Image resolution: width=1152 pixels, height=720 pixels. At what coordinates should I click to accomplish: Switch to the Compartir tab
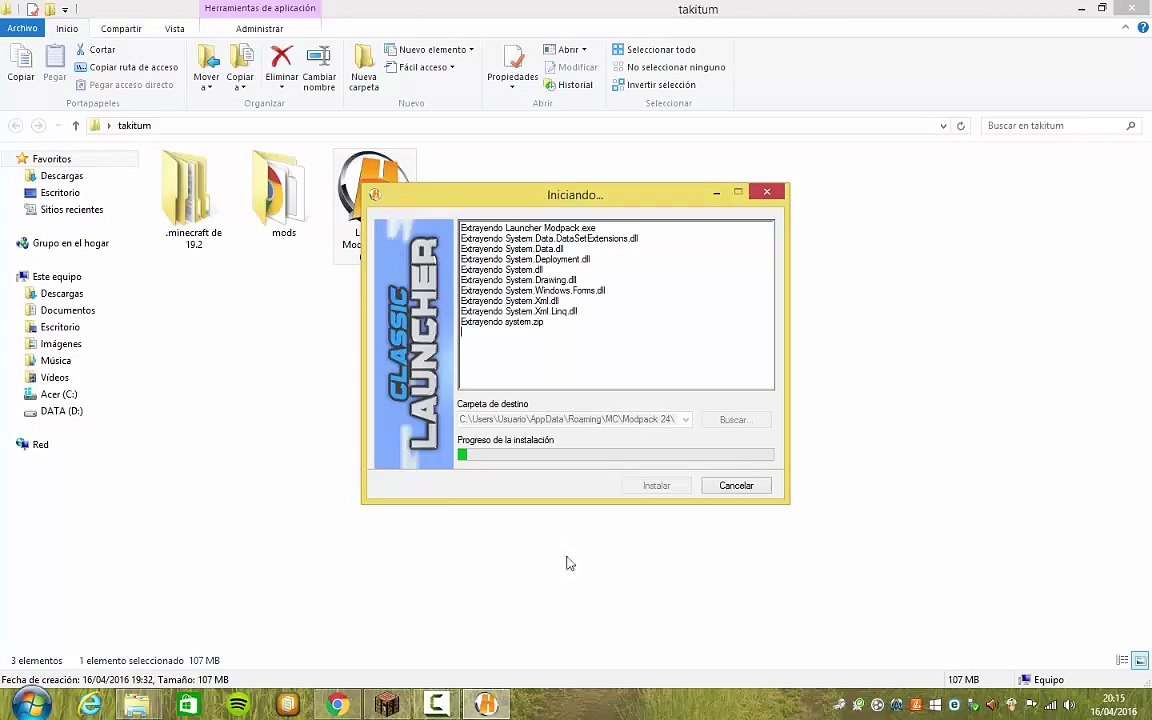click(121, 29)
